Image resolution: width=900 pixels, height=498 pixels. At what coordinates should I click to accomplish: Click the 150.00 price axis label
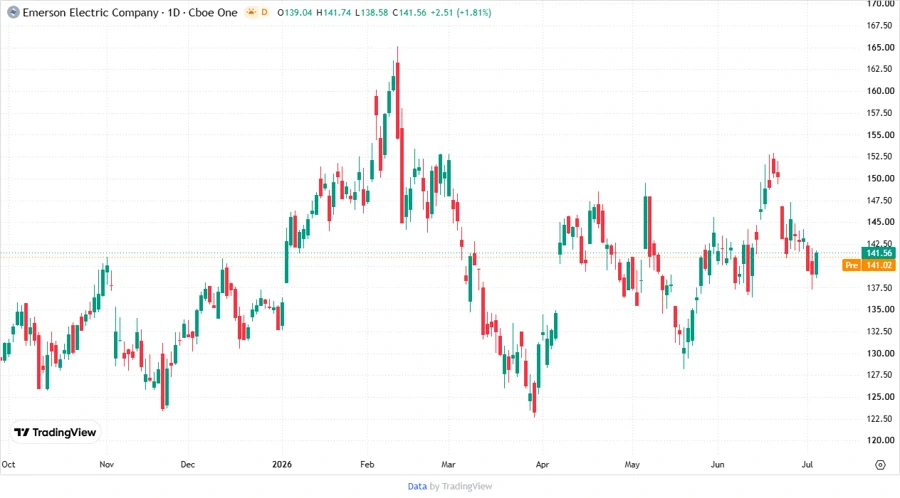coord(880,178)
